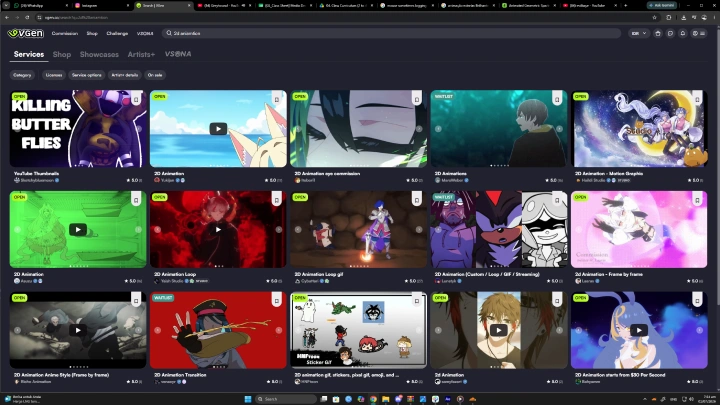This screenshot has width=720, height=405.
Task: Next image arrow on eye commission card
Action: click(419, 129)
